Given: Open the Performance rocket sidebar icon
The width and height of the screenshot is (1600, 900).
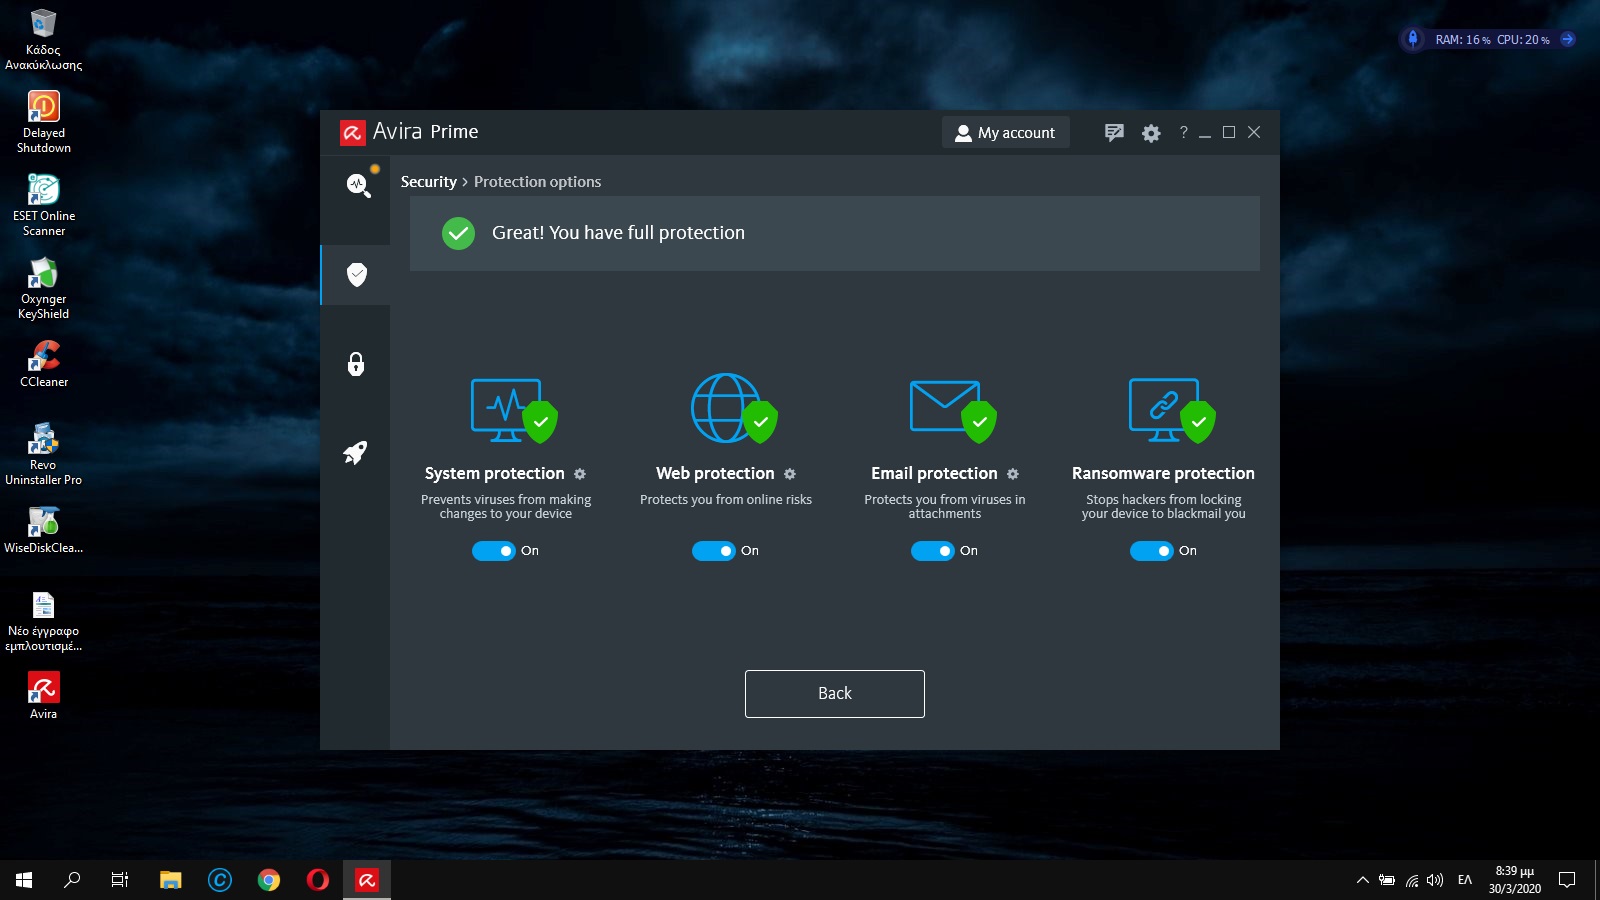Looking at the screenshot, I should coord(356,453).
